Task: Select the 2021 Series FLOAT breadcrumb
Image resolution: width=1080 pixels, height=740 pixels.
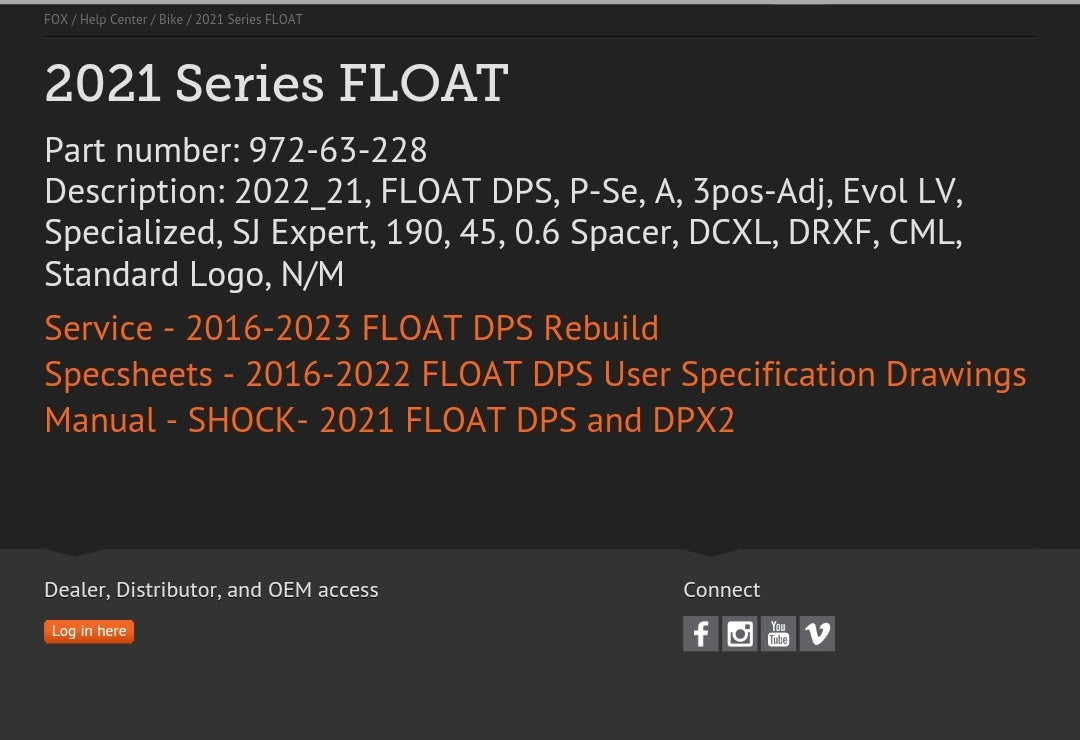Action: point(249,20)
